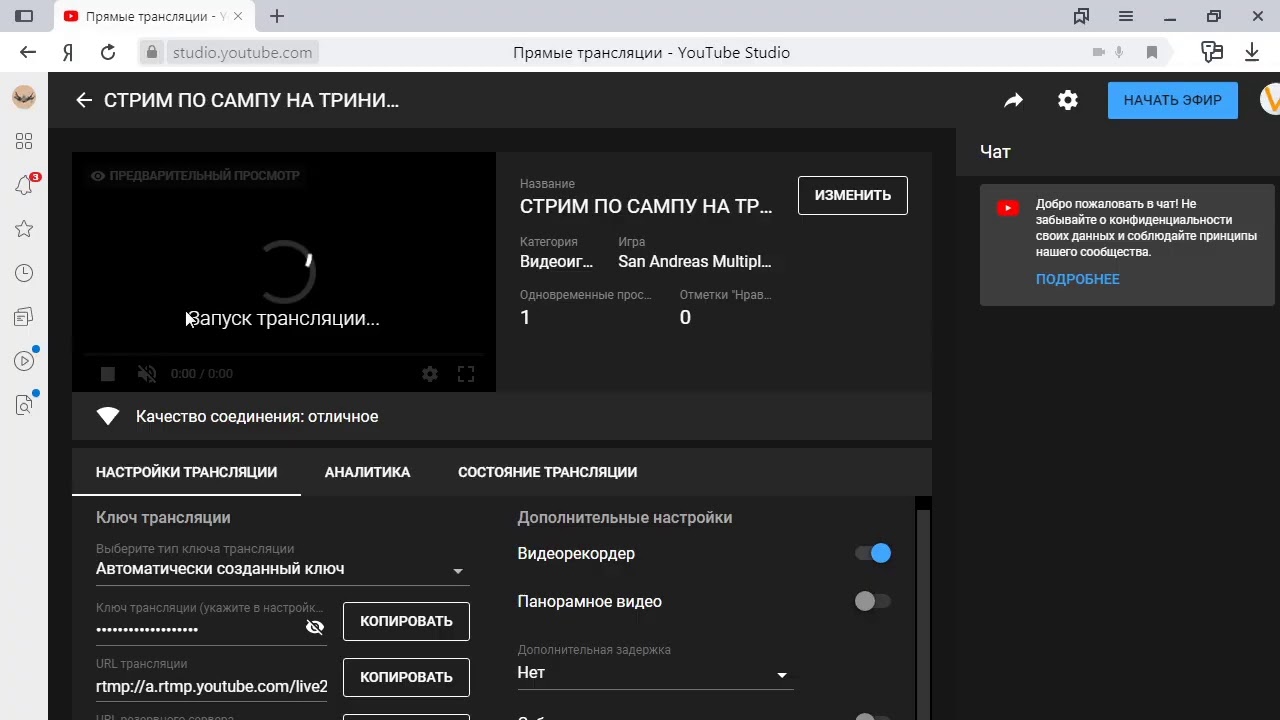
Task: Enable the Панорамное видео toggle
Action: click(873, 601)
